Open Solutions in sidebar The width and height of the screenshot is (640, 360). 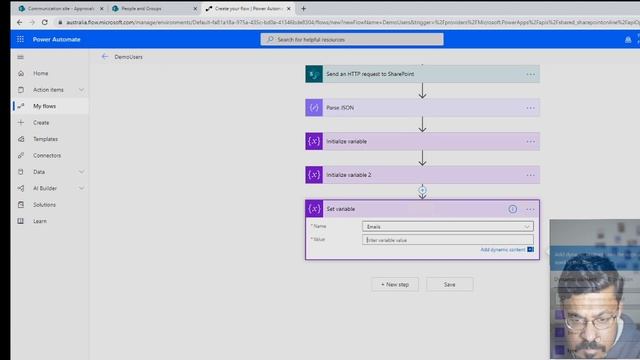[x=44, y=204]
